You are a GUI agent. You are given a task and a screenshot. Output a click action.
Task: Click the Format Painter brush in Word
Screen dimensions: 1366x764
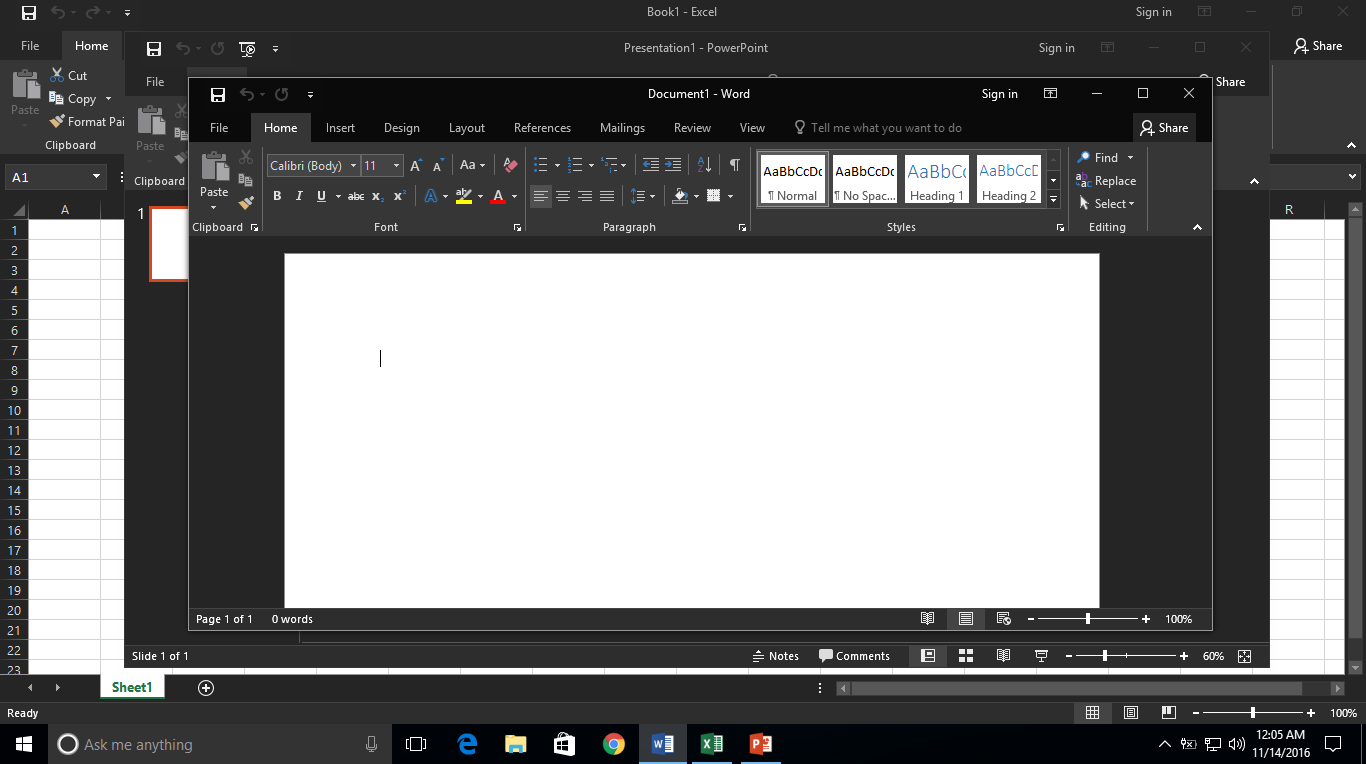(246, 203)
